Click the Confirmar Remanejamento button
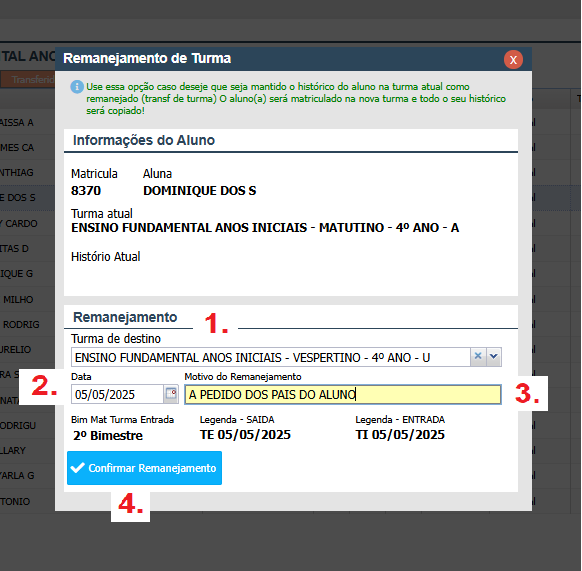This screenshot has height=571, width=582. click(144, 468)
